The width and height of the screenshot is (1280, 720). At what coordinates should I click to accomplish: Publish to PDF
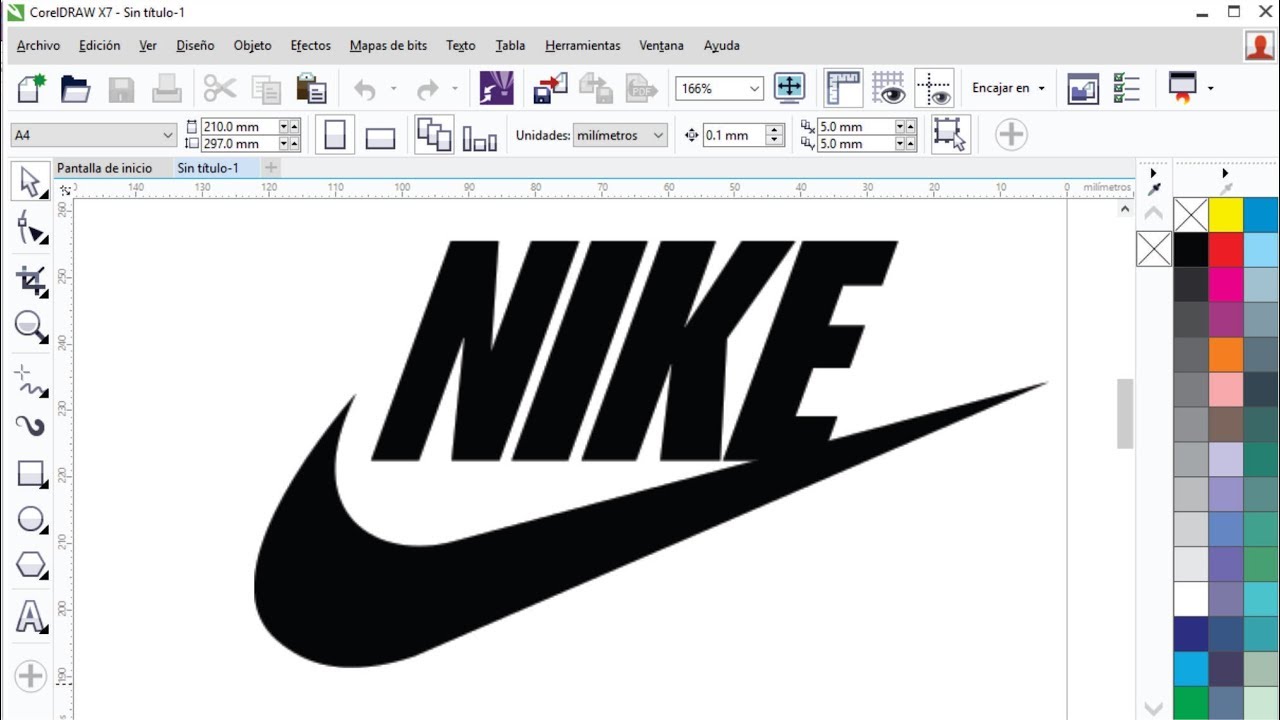click(x=641, y=88)
